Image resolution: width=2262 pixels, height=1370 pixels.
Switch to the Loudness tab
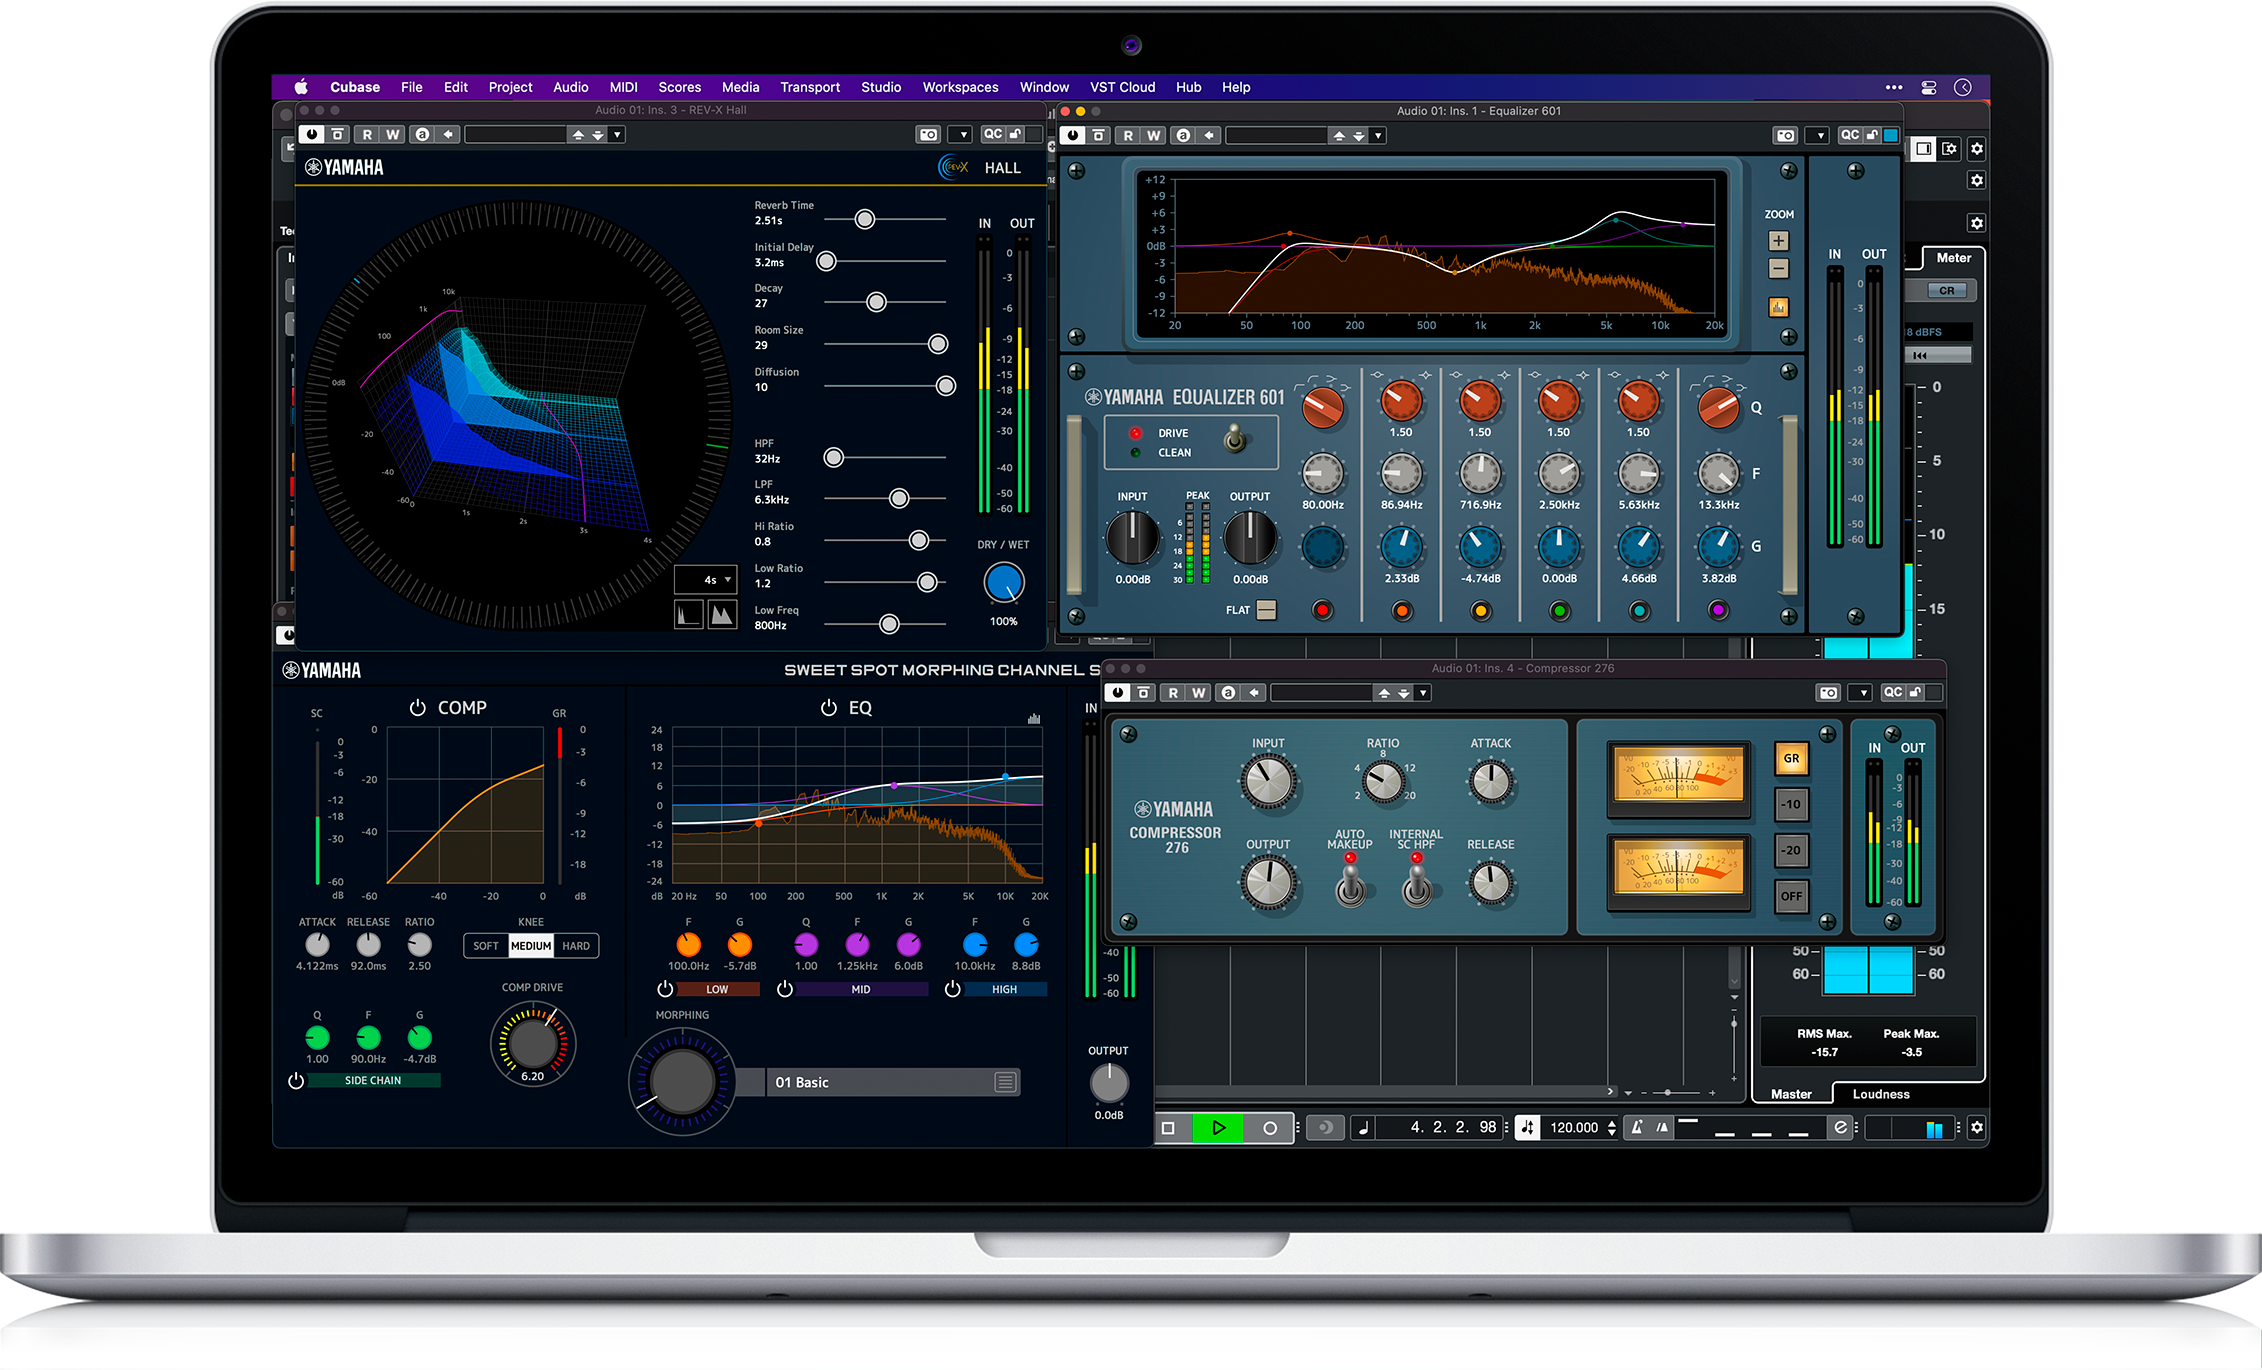pyautogui.click(x=1880, y=1094)
